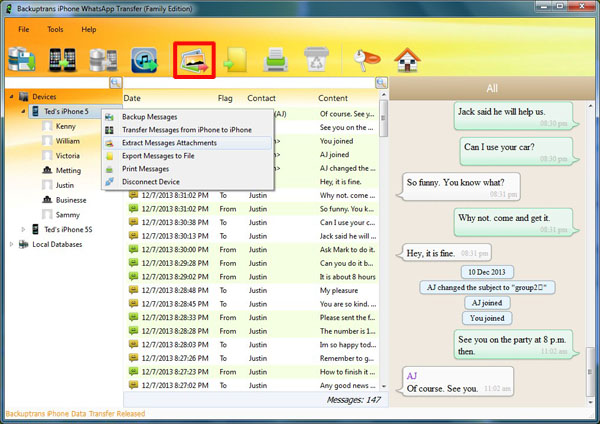Image resolution: width=600 pixels, height=424 pixels.
Task: Click the iTunes backup import toolbar icon
Action: (144, 60)
